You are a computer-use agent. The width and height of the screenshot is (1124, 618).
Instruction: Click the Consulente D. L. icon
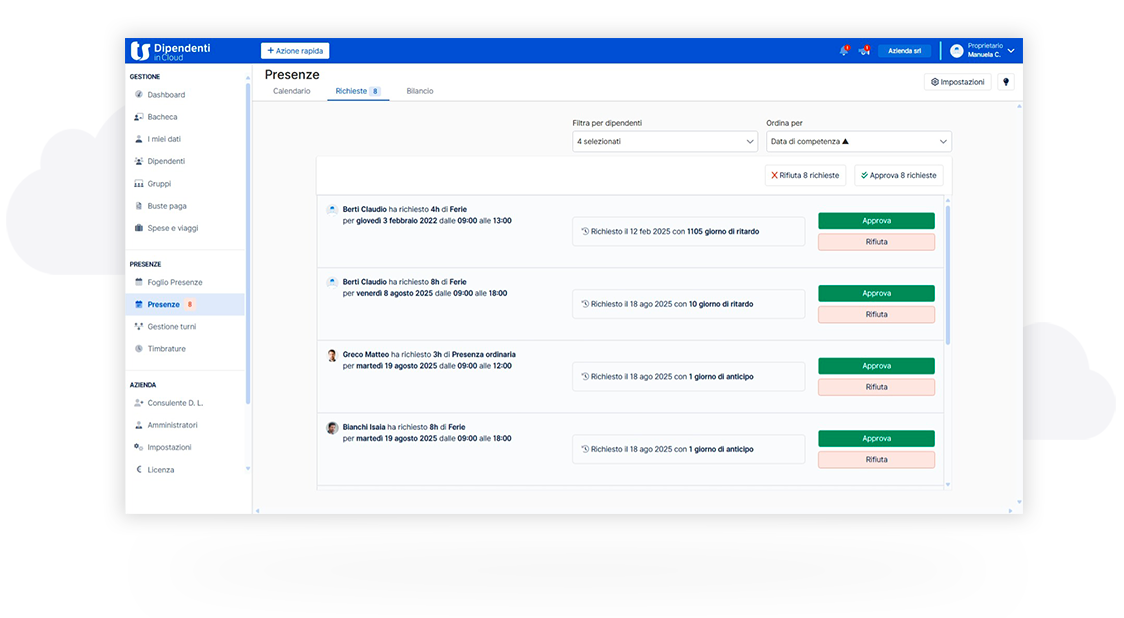click(x=138, y=403)
